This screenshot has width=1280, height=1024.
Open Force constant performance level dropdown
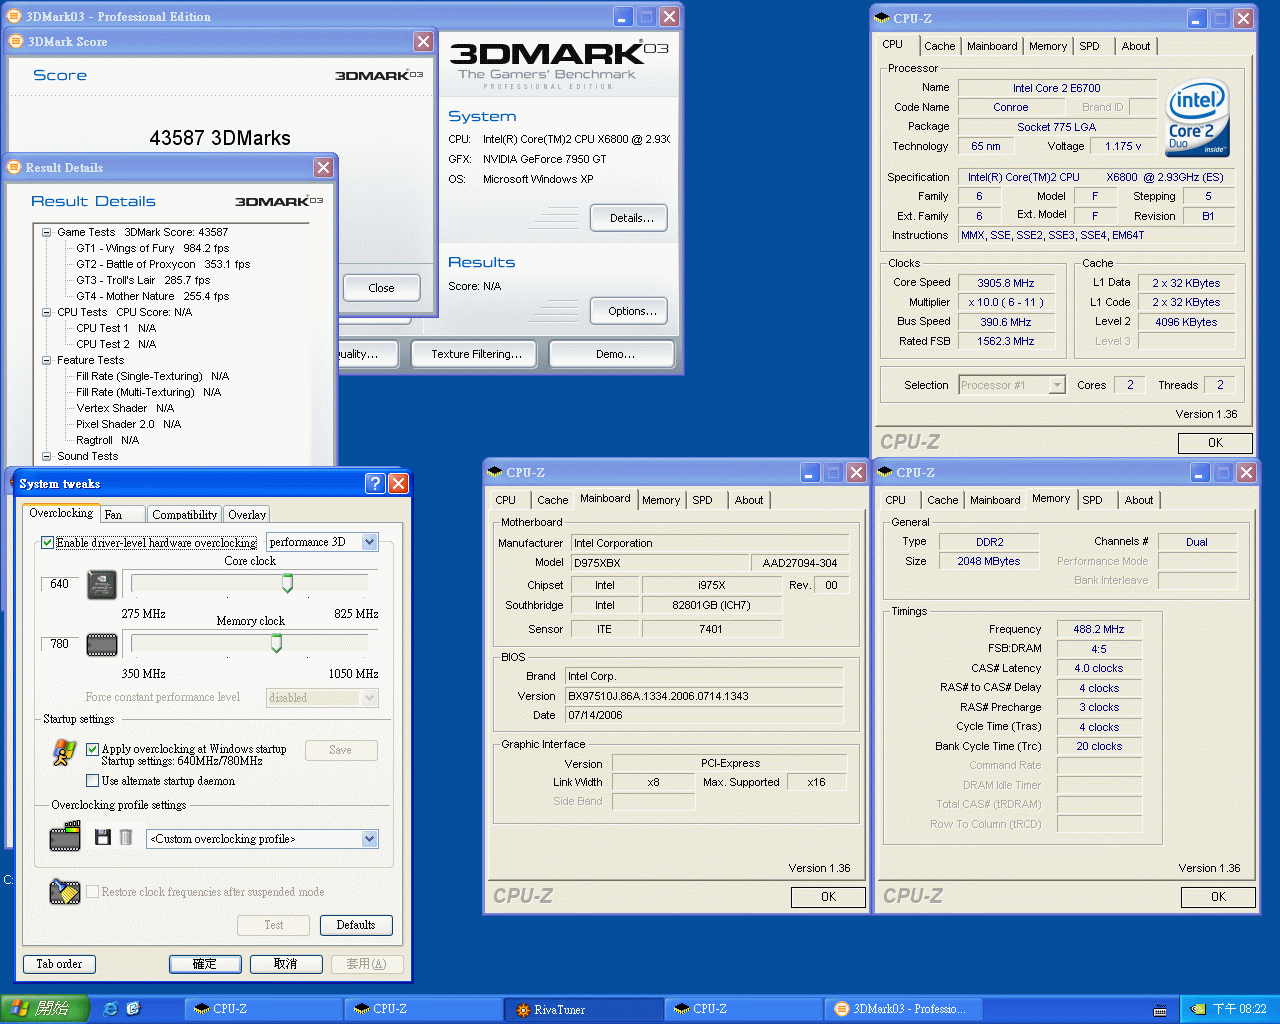(369, 698)
